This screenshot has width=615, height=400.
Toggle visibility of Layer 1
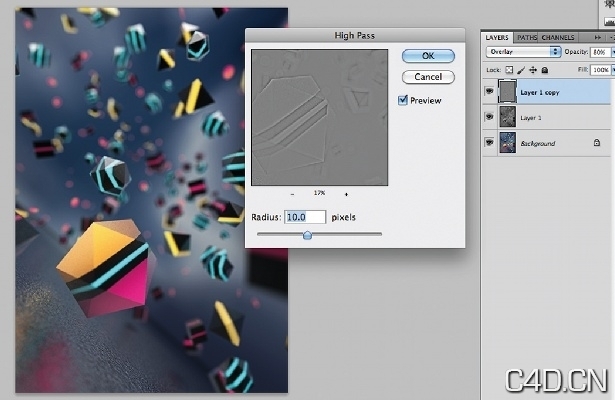[x=489, y=118]
